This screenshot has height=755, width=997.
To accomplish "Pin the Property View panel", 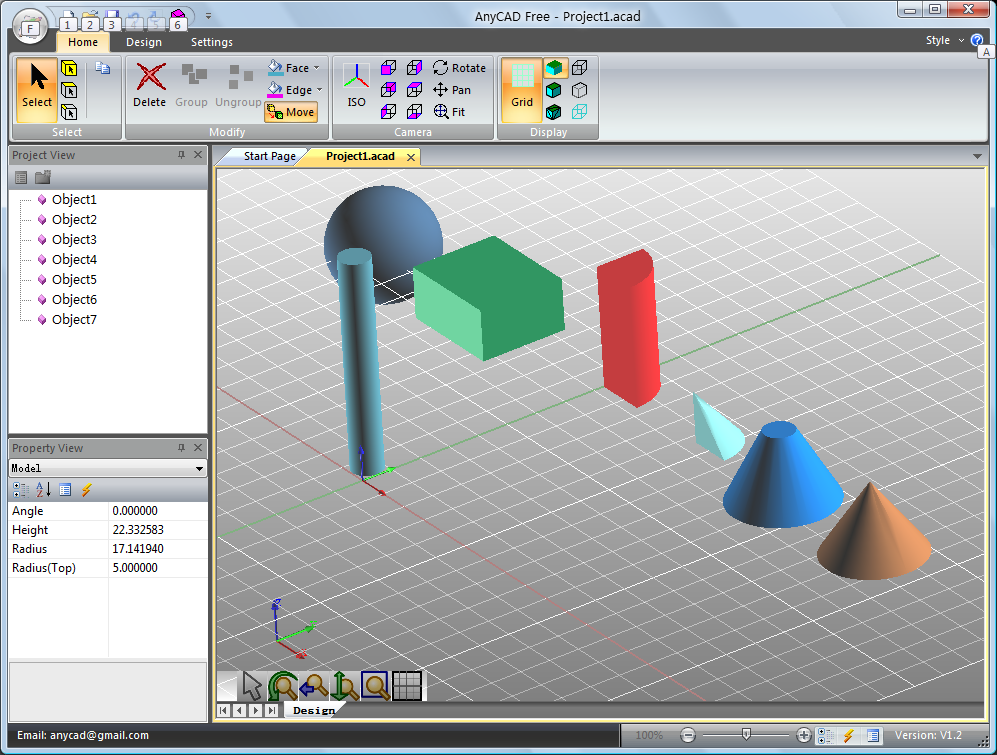I will tap(181, 448).
